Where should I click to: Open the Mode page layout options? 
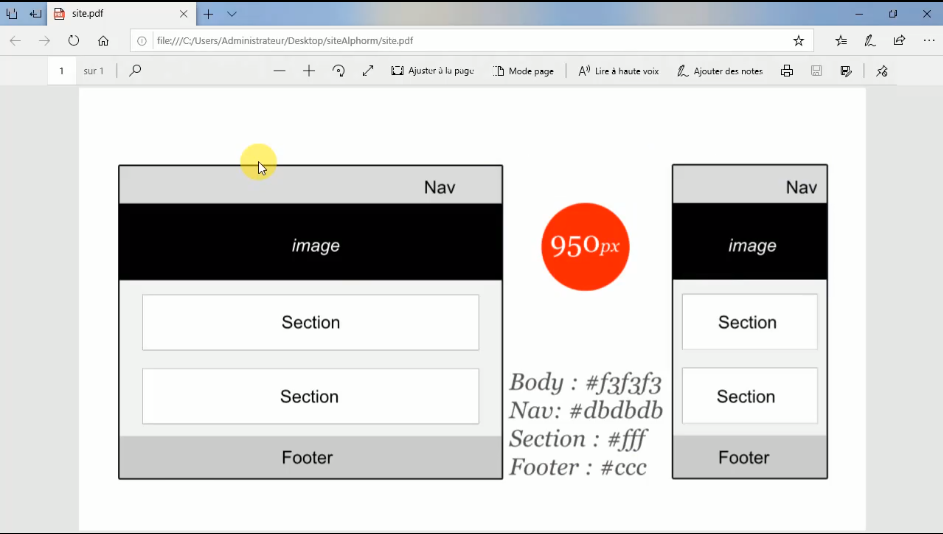tap(523, 71)
